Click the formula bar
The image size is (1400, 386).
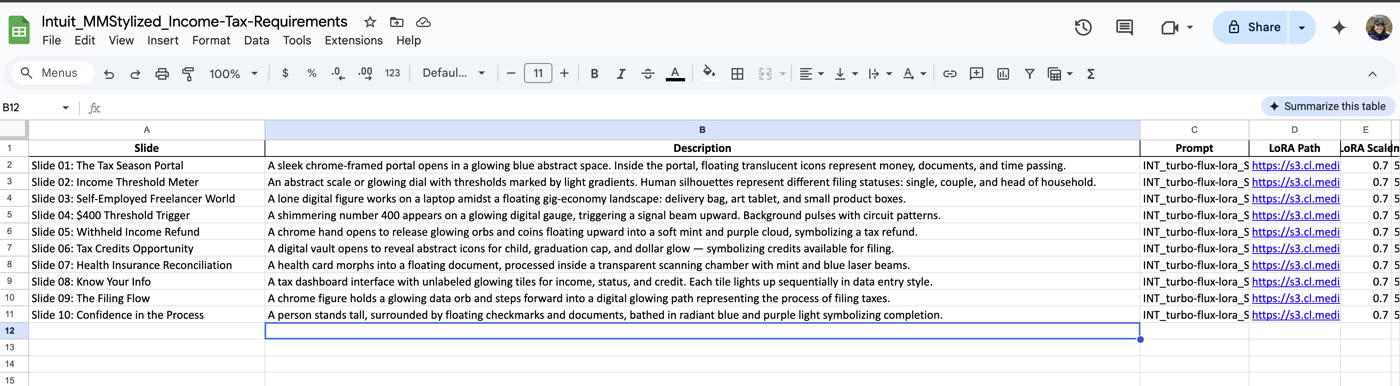click(x=680, y=108)
